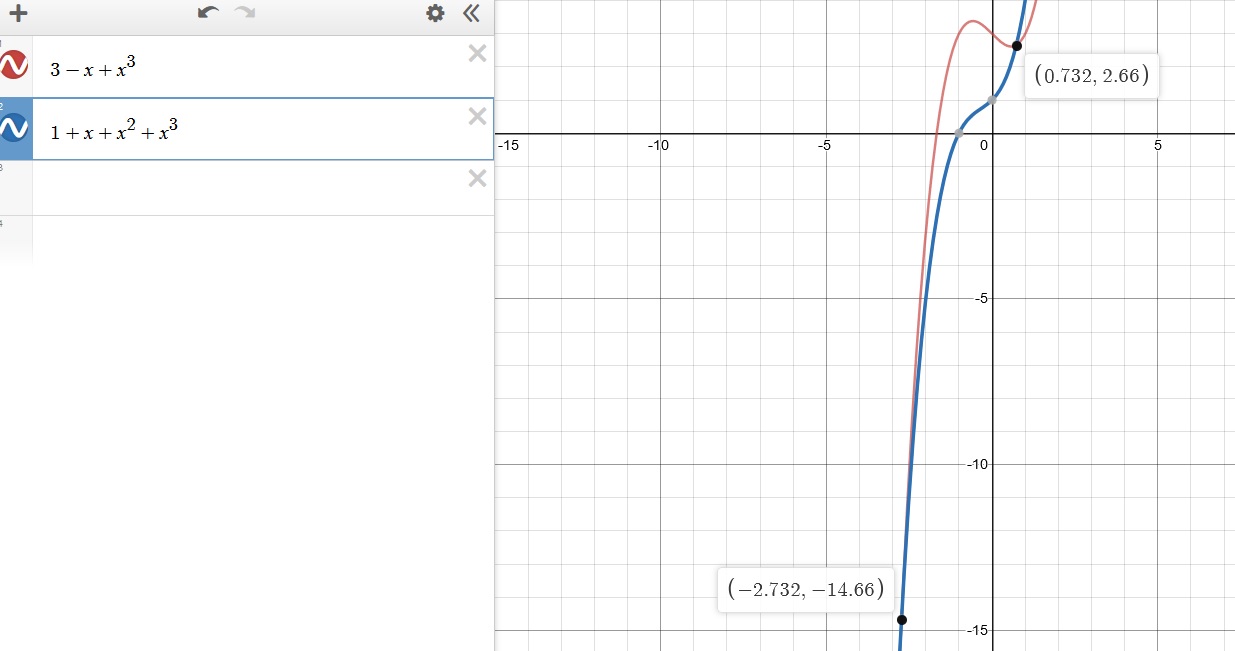The image size is (1235, 651).
Task: Remove the empty third expression row
Action: 477,178
